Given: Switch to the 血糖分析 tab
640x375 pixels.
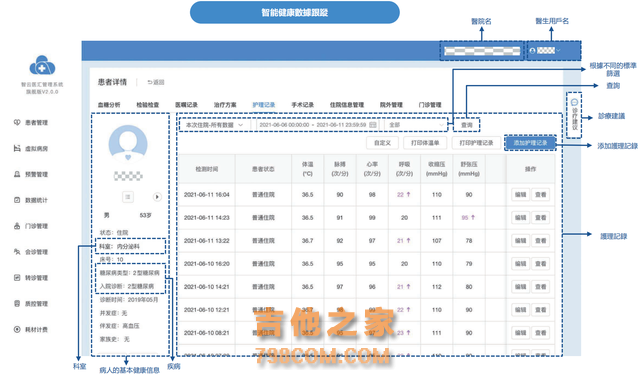Looking at the screenshot, I should 109,105.
